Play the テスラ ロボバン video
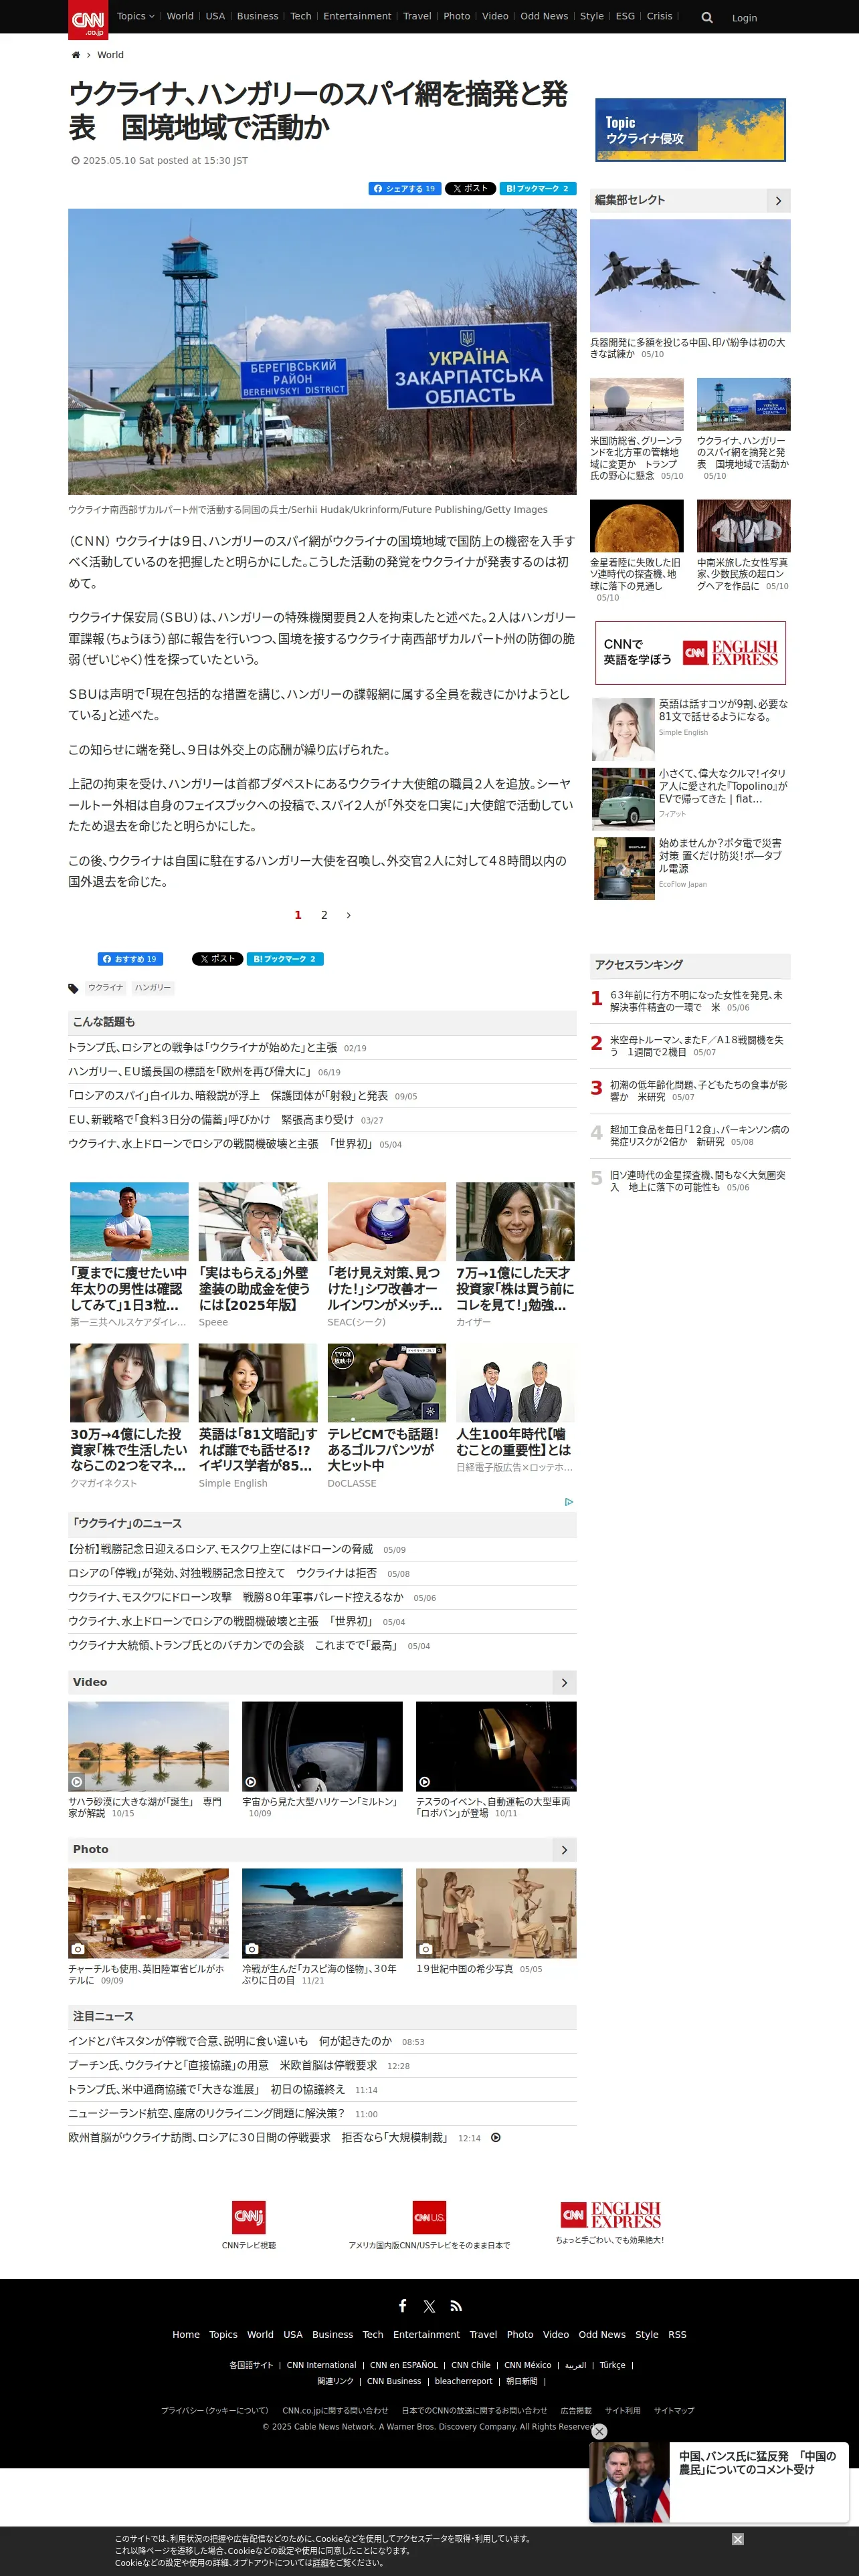 425,1782
